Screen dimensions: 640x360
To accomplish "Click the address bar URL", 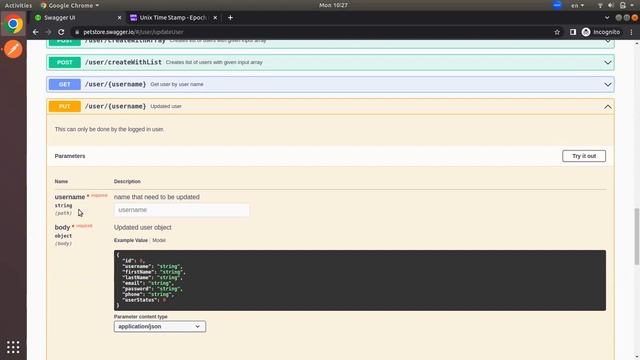I will [x=133, y=32].
